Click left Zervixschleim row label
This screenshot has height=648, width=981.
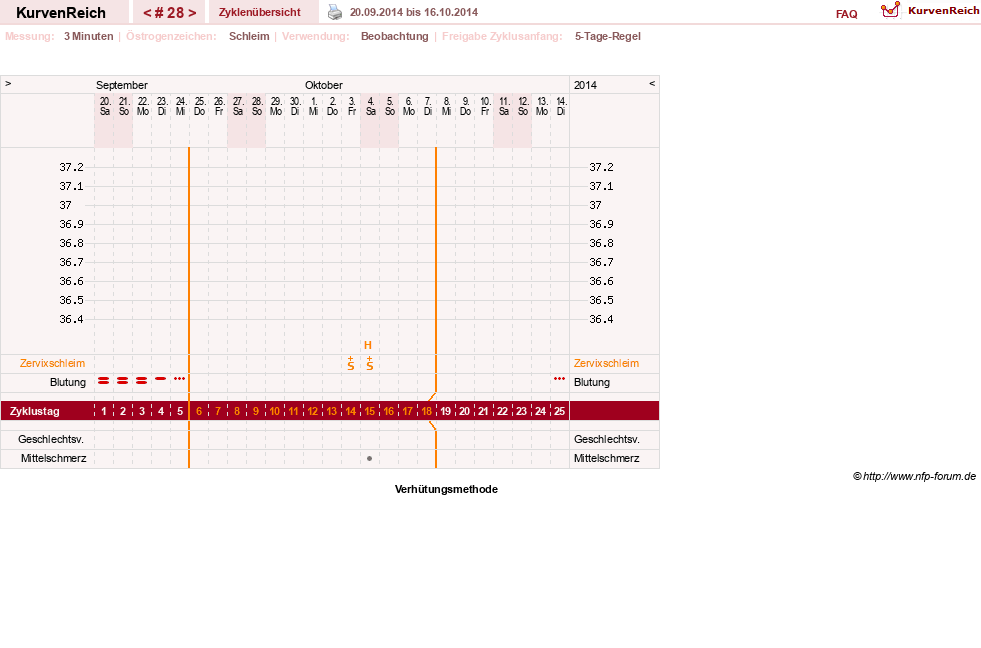tap(53, 363)
